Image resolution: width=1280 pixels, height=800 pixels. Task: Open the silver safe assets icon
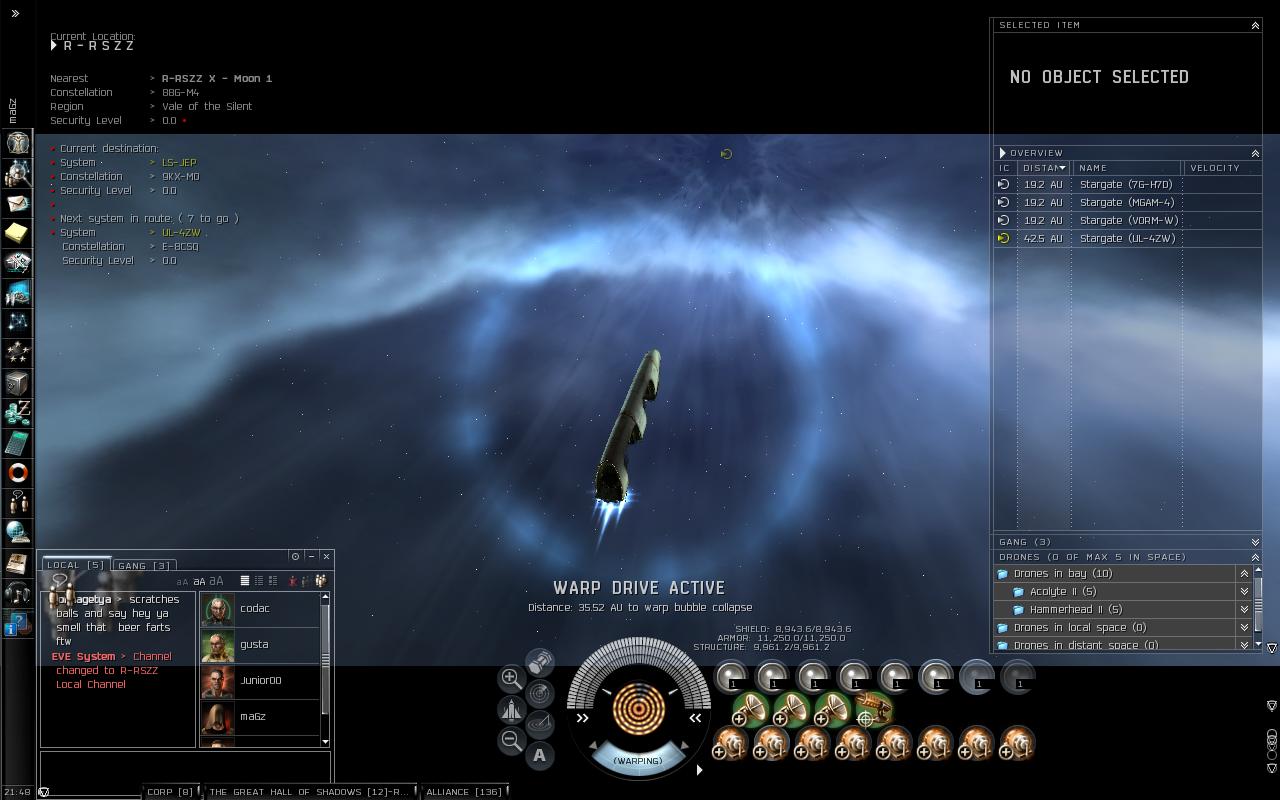(x=17, y=382)
